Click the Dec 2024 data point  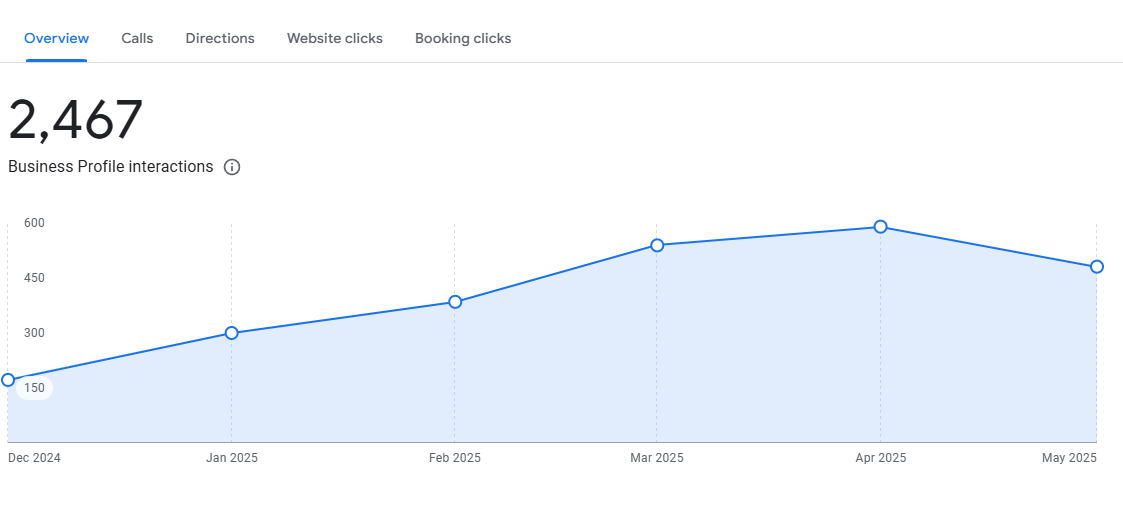tap(8, 380)
